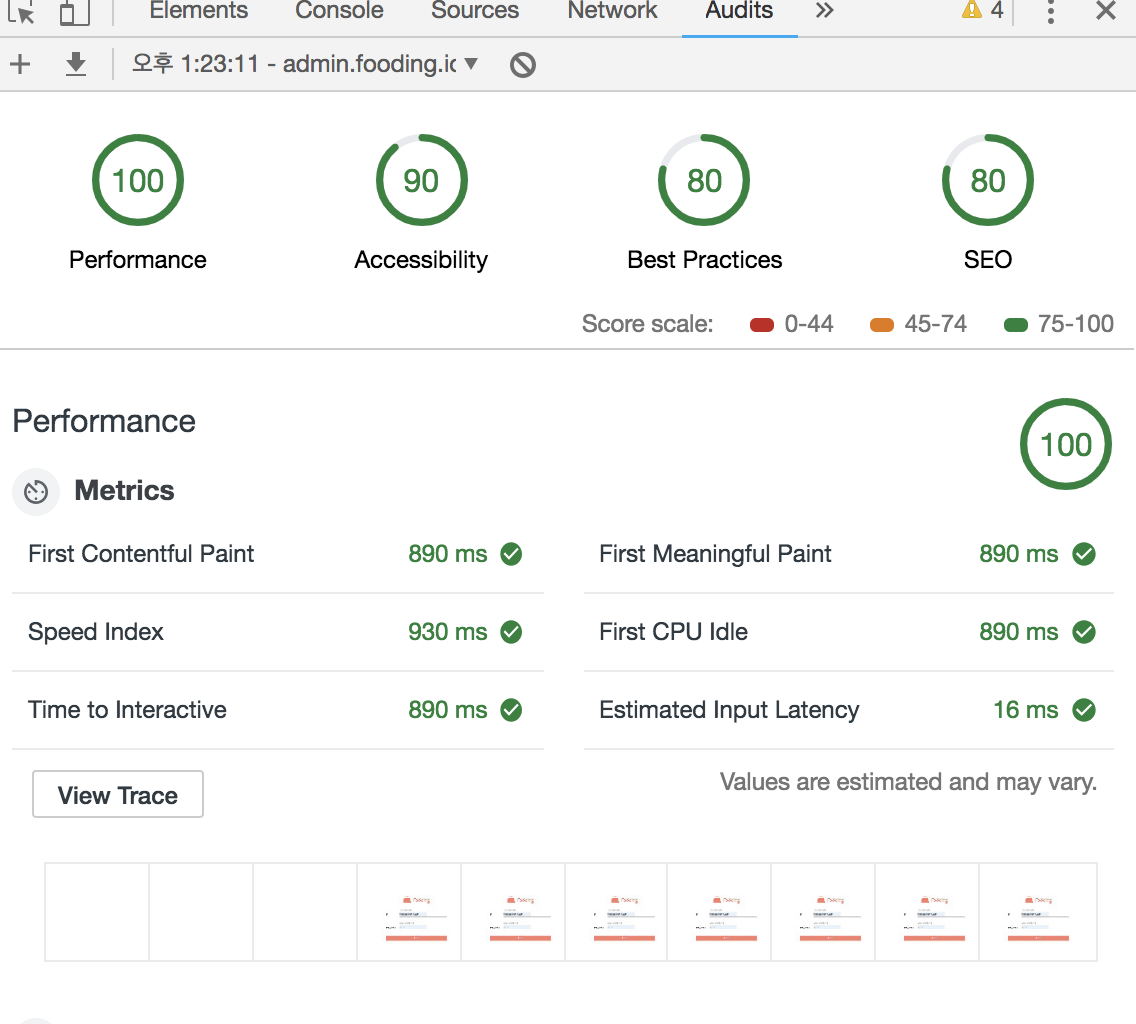Viewport: 1136px width, 1024px height.
Task: Click the 'Score scale:' label
Action: click(x=647, y=324)
